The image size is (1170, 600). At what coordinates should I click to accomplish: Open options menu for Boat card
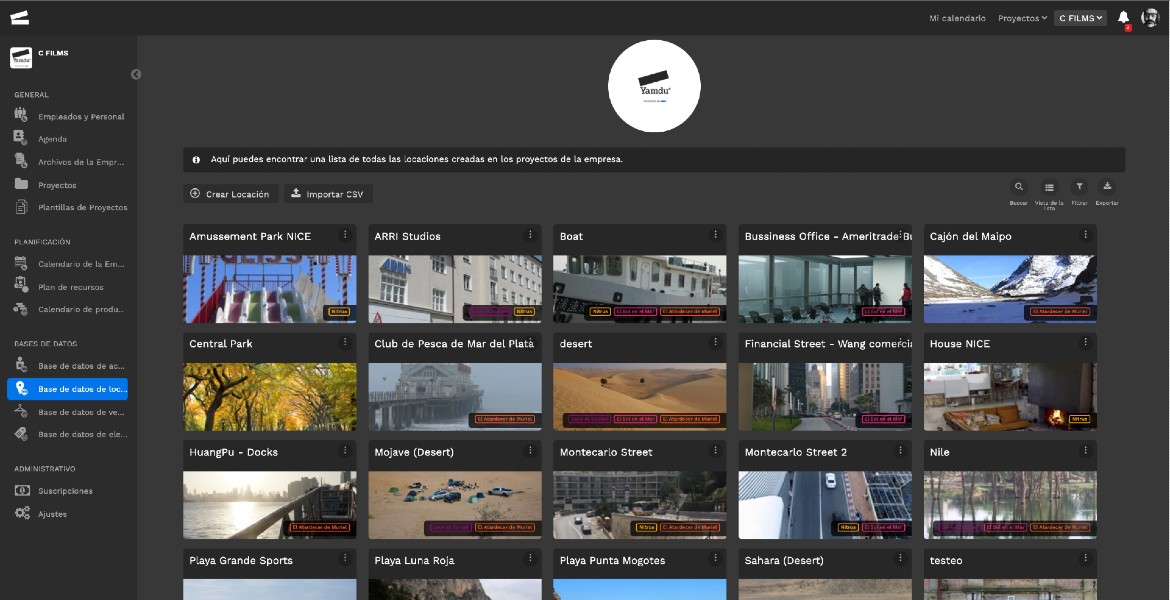[715, 235]
